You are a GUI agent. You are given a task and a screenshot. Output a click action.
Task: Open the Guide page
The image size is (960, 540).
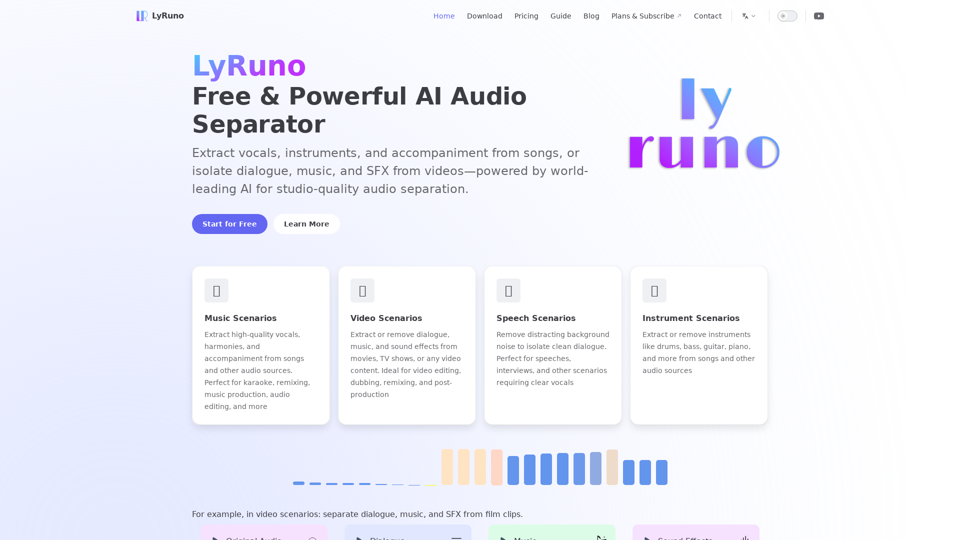560,16
